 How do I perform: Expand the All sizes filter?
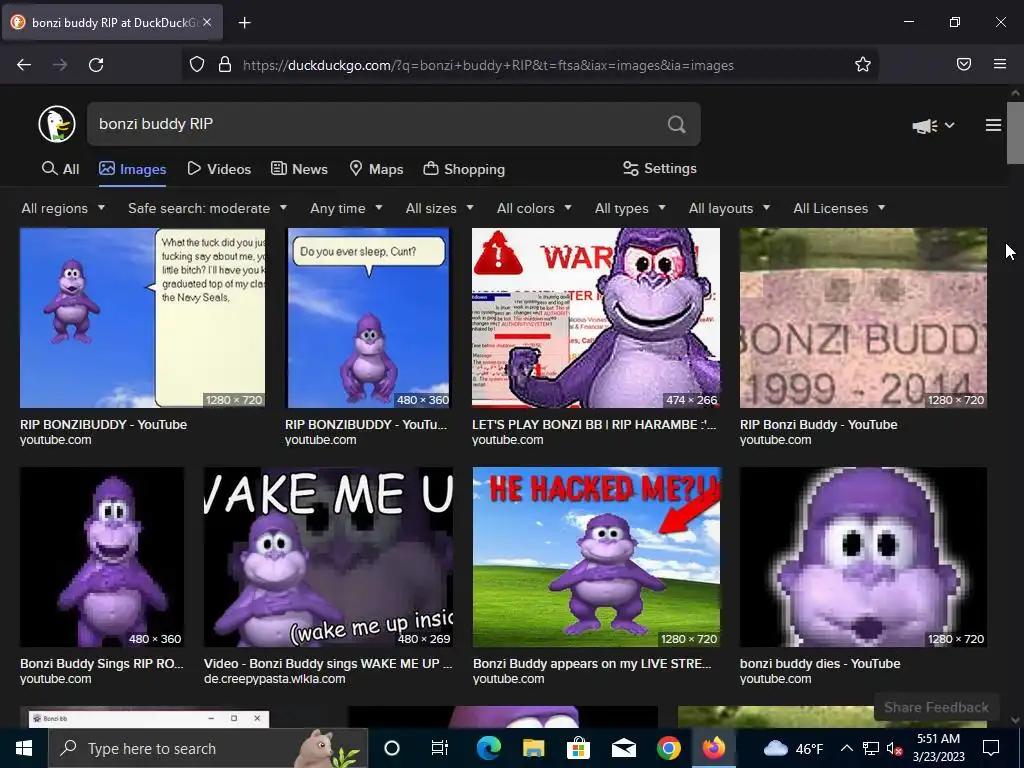440,208
